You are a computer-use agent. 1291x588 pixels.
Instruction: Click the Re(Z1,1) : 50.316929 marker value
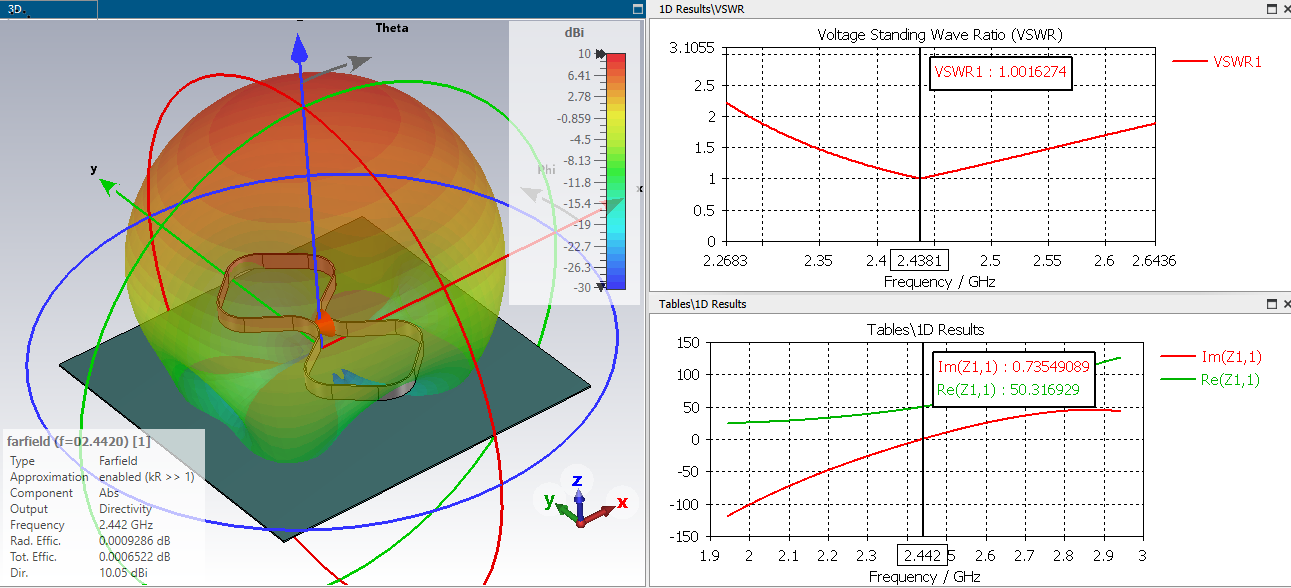click(1009, 390)
